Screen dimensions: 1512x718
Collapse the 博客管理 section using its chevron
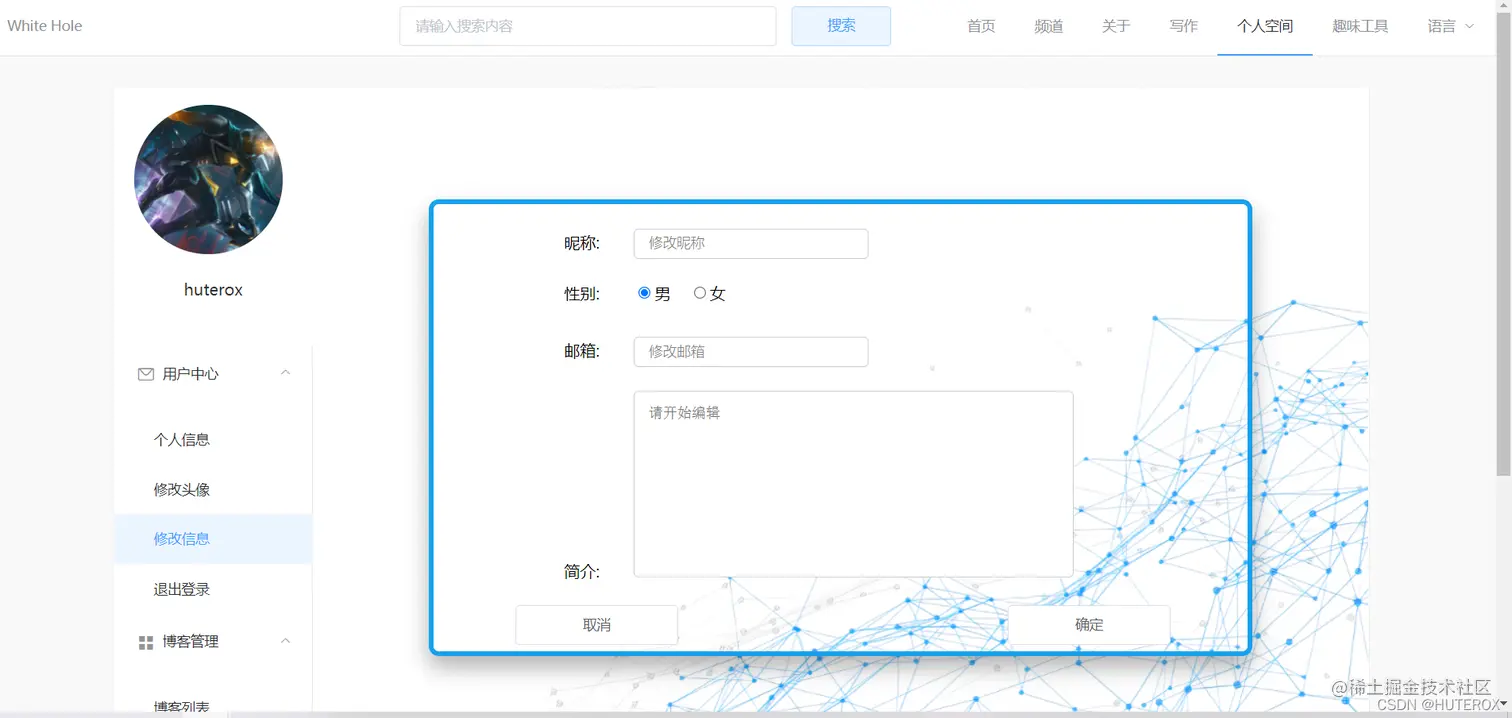click(x=286, y=640)
